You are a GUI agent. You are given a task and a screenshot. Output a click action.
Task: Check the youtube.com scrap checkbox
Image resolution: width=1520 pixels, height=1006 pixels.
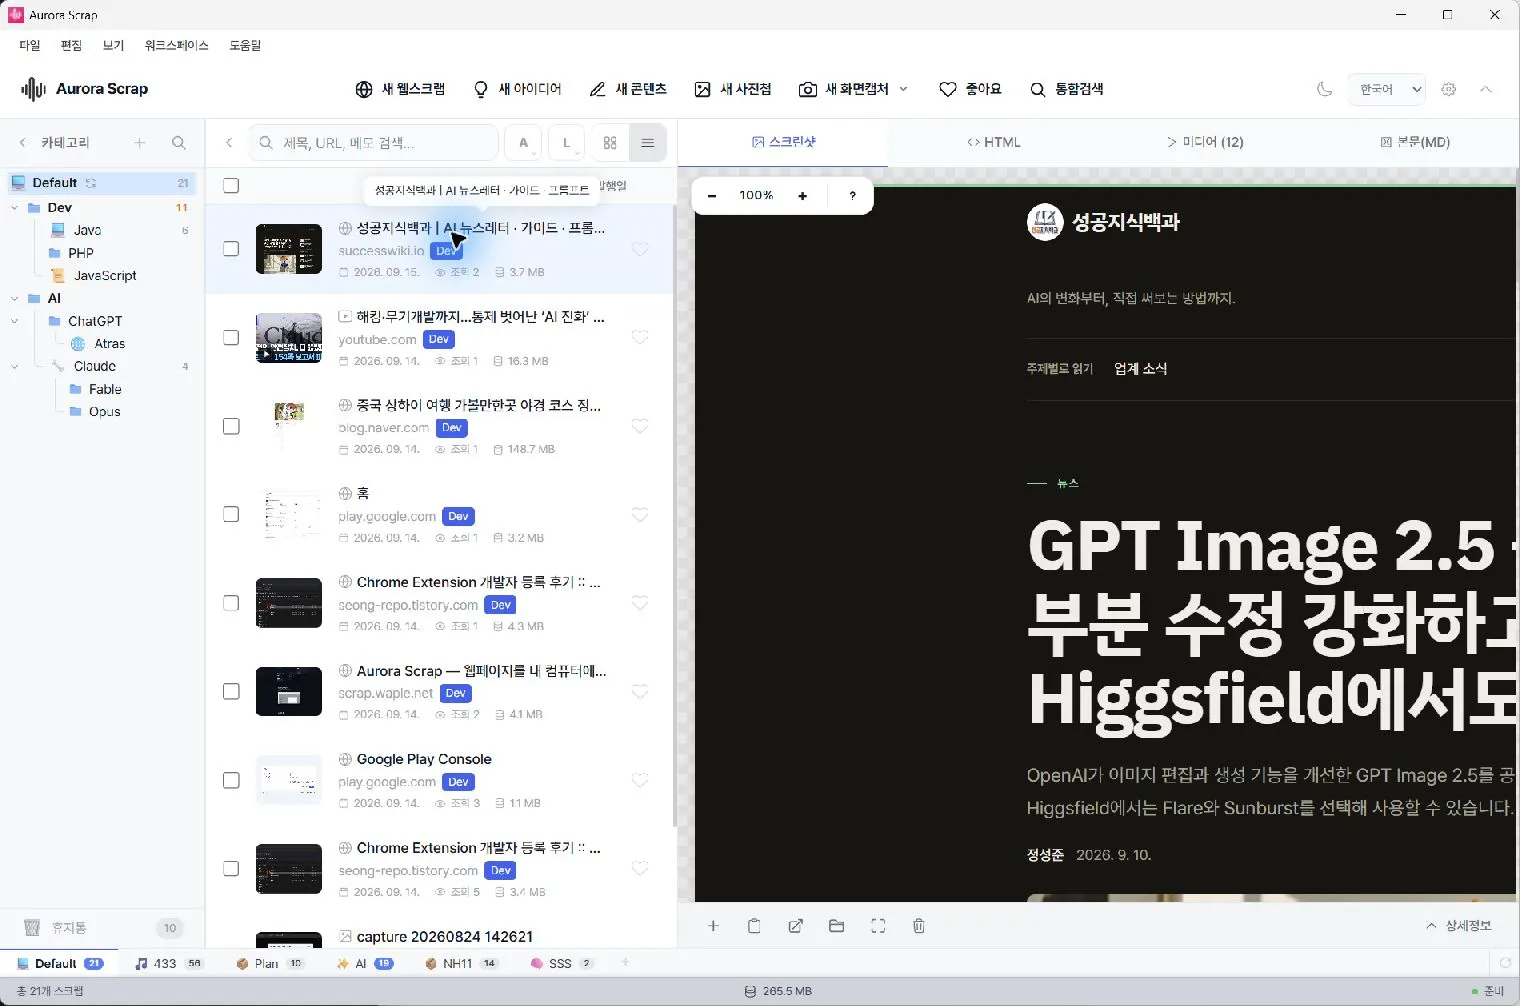click(x=231, y=337)
